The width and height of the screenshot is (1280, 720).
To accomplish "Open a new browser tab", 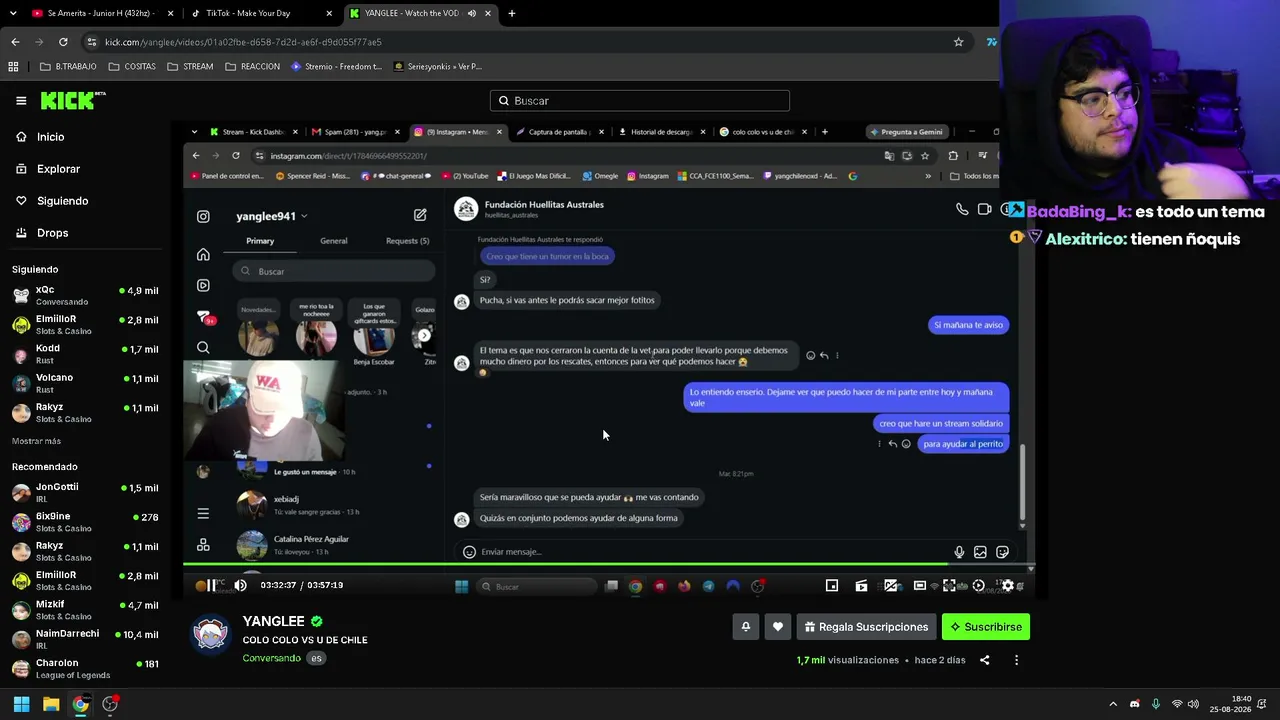I will tap(512, 13).
